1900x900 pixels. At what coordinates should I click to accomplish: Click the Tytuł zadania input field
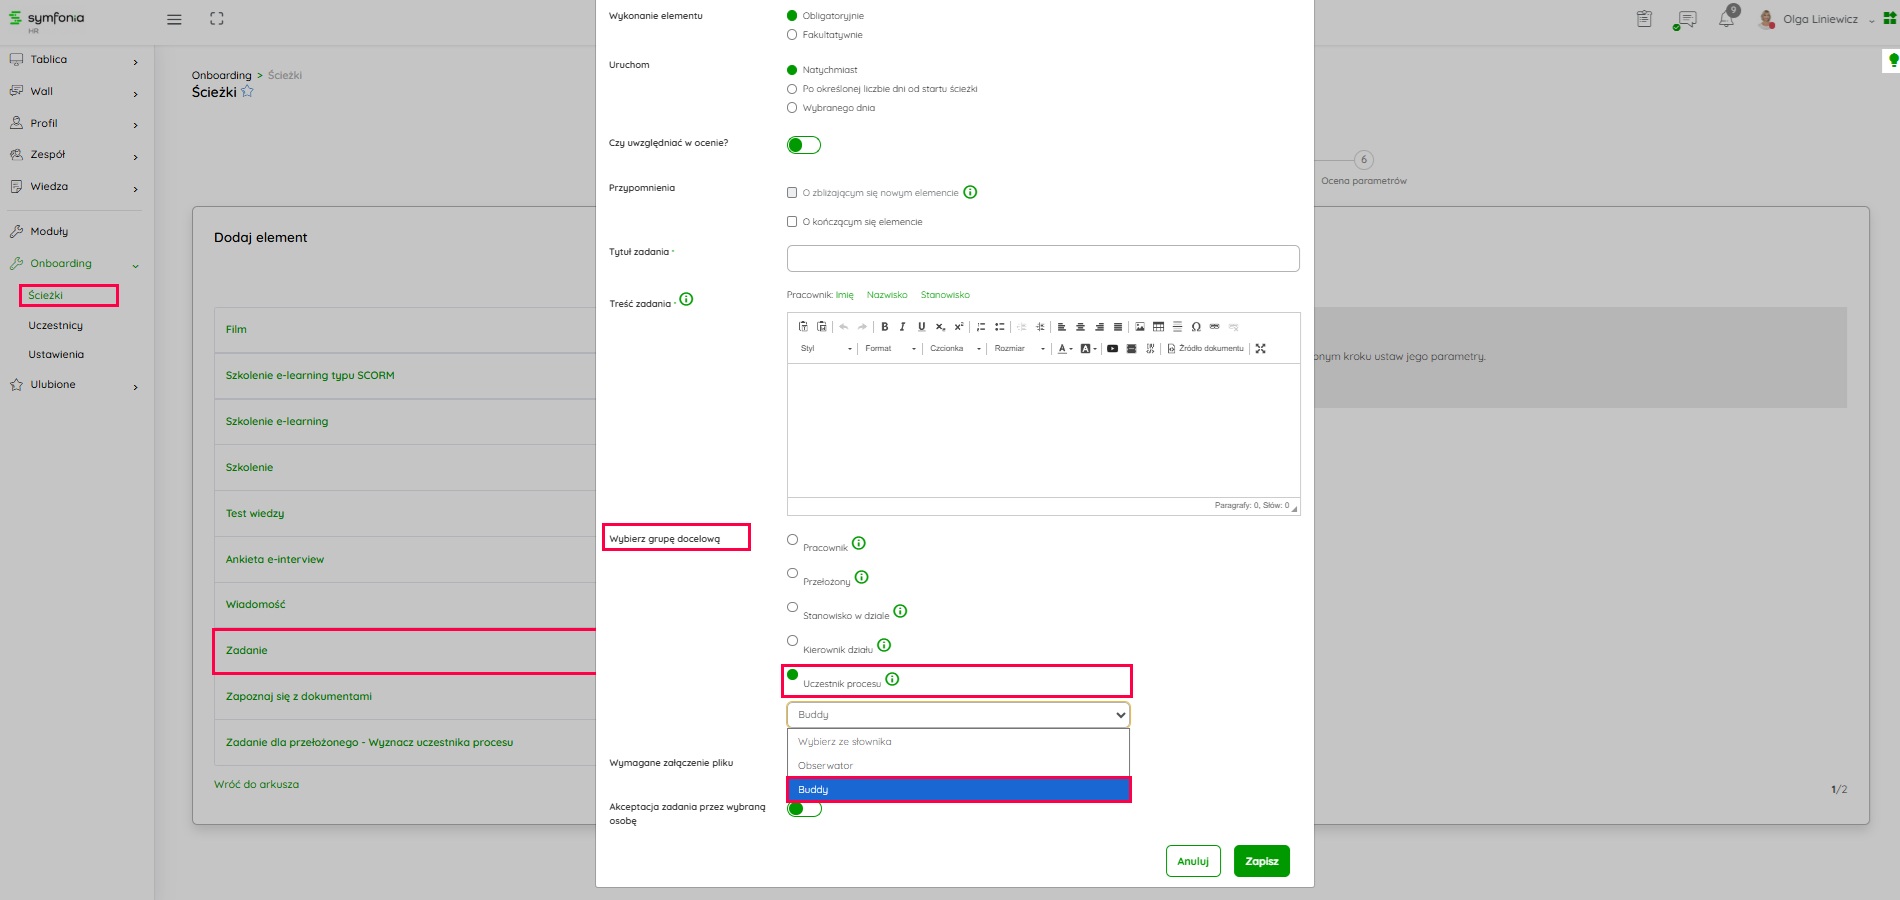pos(1042,259)
